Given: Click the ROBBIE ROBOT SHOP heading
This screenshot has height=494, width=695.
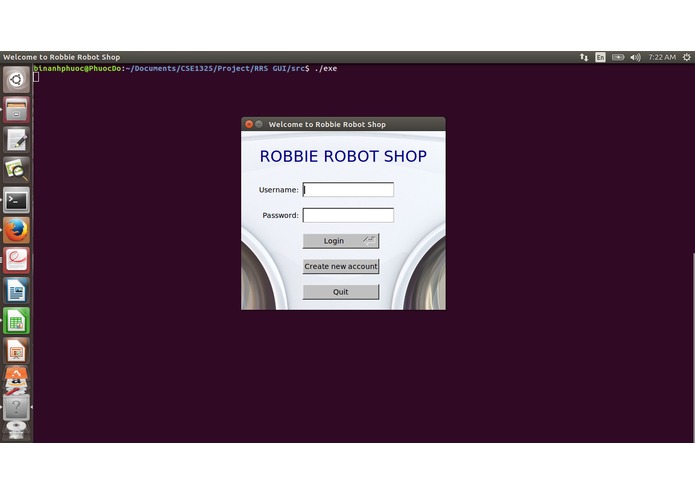Looking at the screenshot, I should tap(343, 156).
